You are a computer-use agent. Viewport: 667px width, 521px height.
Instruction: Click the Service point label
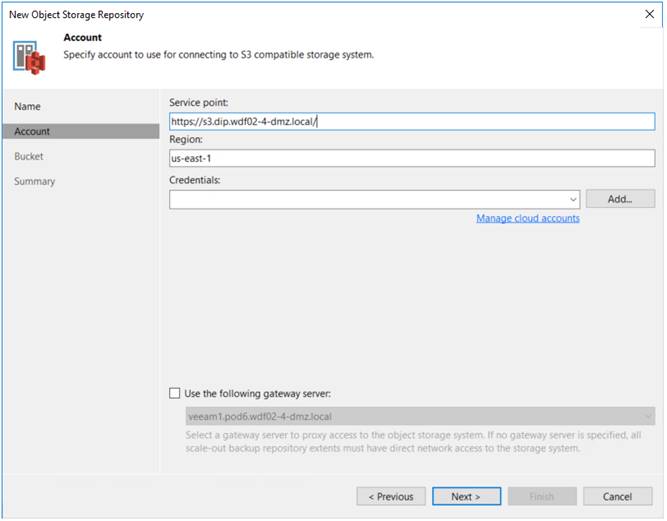coord(199,103)
